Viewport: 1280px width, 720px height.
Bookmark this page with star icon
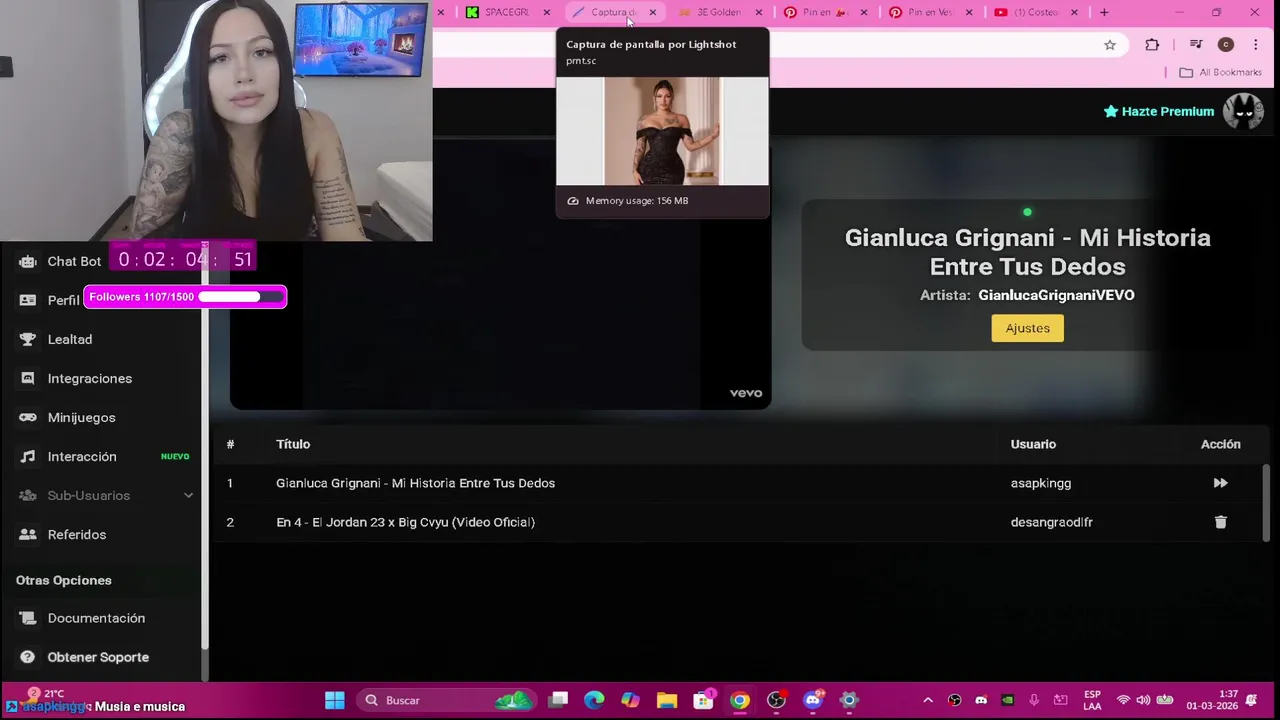1110,44
